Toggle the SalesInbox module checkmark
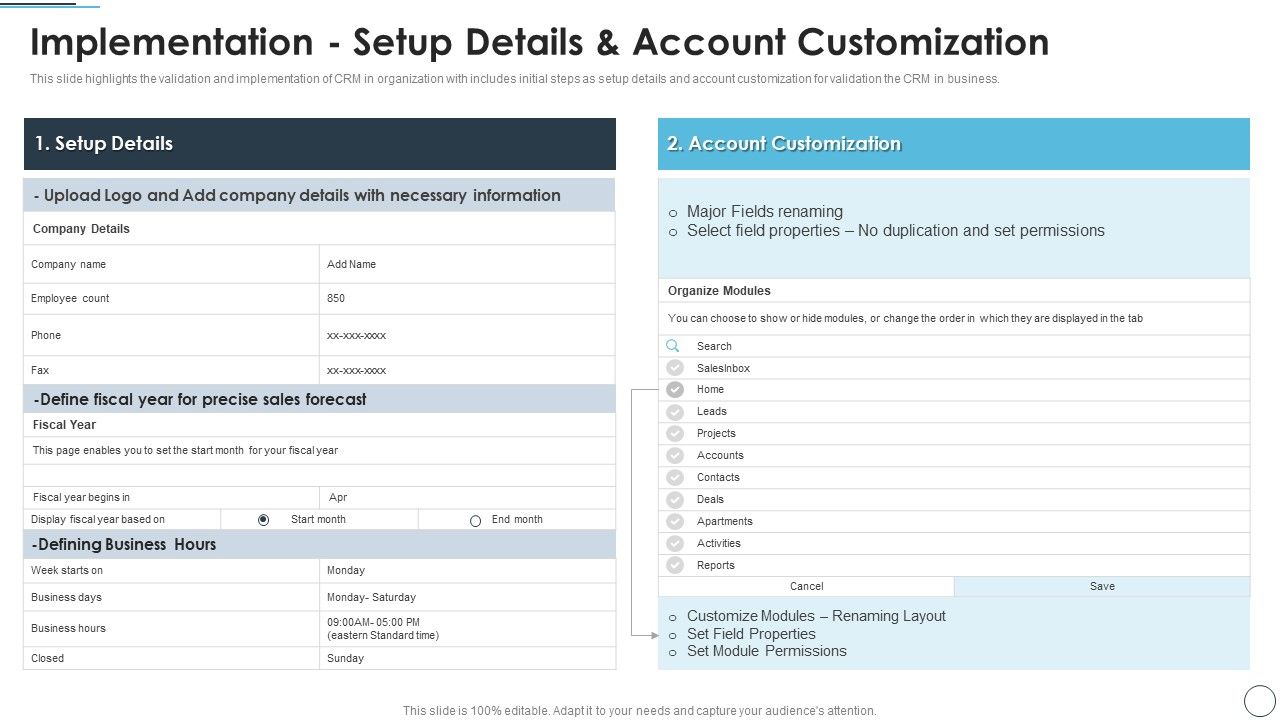The image size is (1280, 720). [x=674, y=367]
